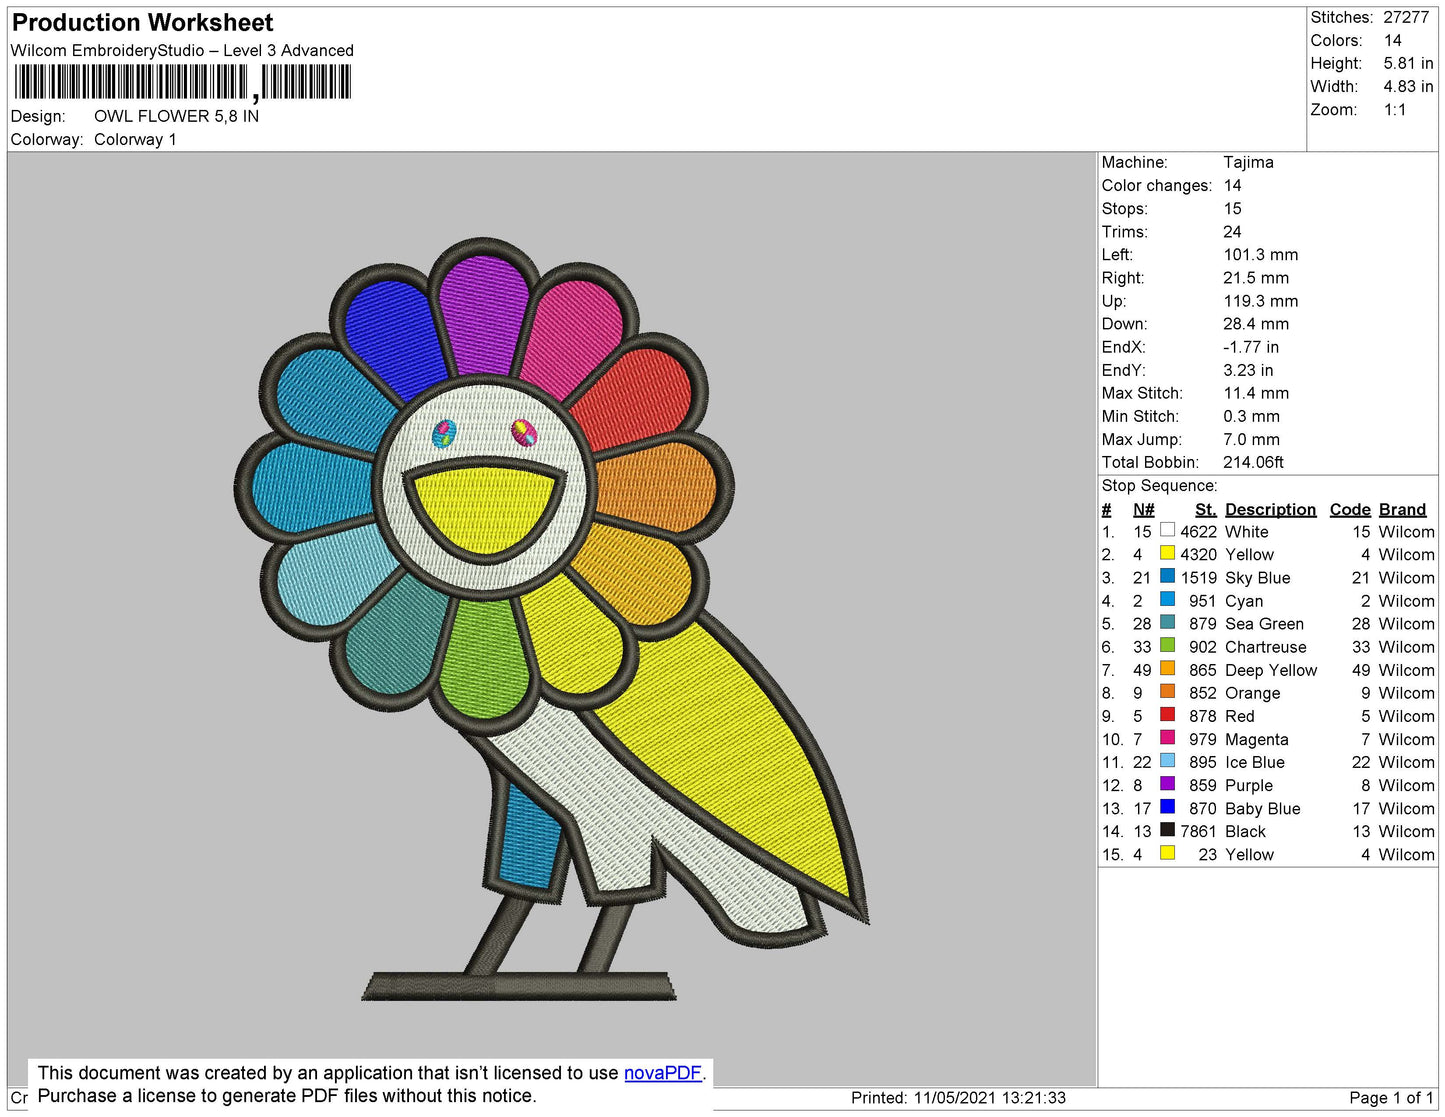1445x1117 pixels.
Task: Select the Baby Blue color swatch
Action: [1167, 807]
